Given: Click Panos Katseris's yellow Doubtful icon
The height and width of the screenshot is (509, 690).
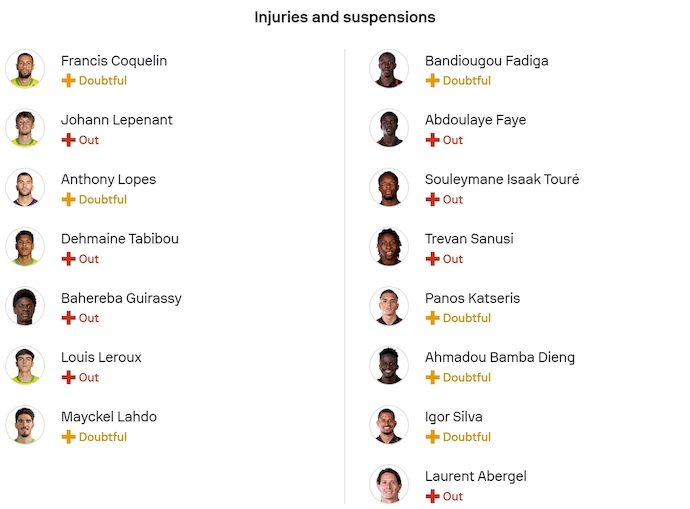Looking at the screenshot, I should (432, 318).
